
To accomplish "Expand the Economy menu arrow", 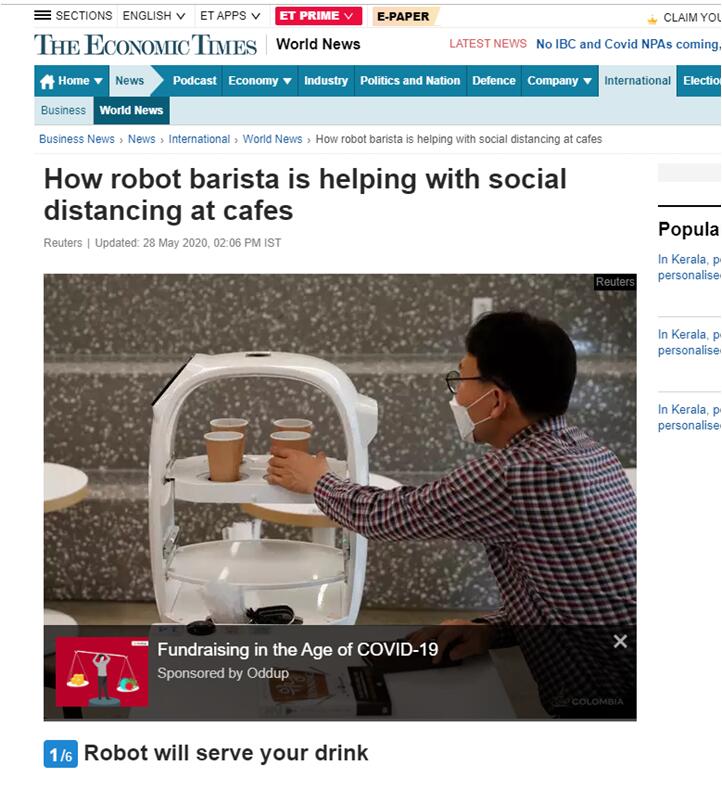I will (287, 81).
